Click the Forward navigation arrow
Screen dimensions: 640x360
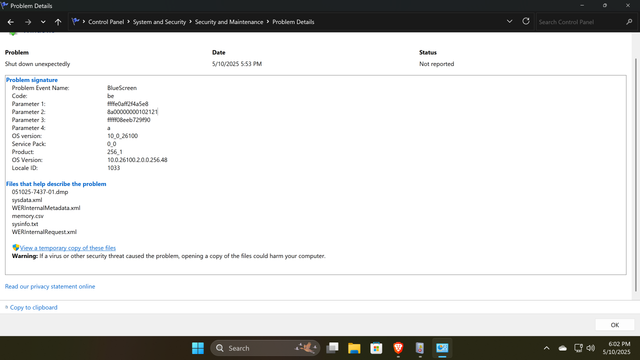pyautogui.click(x=28, y=22)
